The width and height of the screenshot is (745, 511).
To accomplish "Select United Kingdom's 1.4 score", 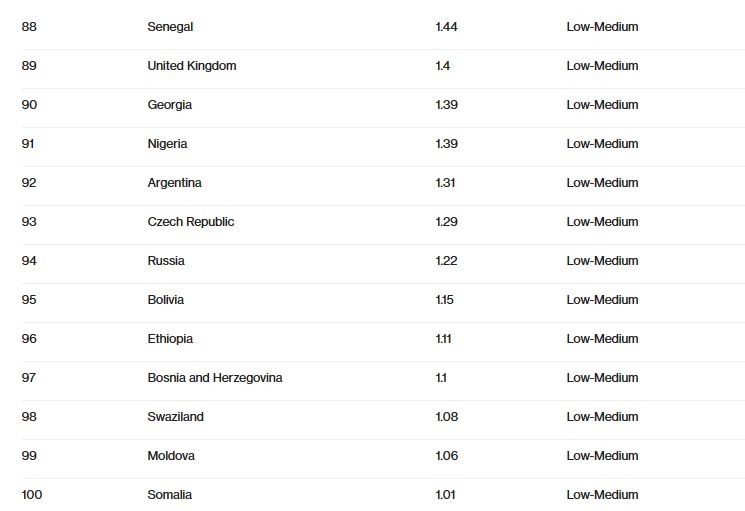I will pos(443,66).
